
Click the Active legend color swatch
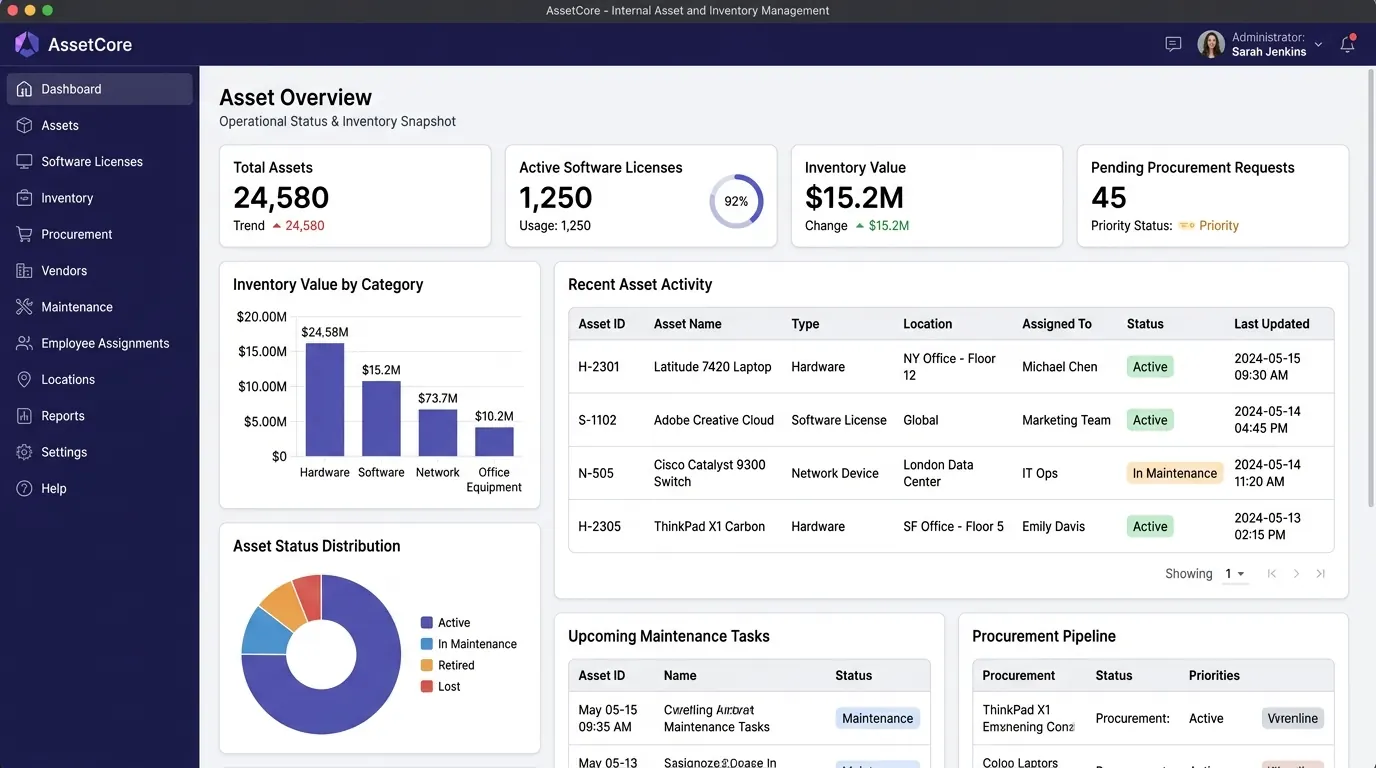(427, 623)
